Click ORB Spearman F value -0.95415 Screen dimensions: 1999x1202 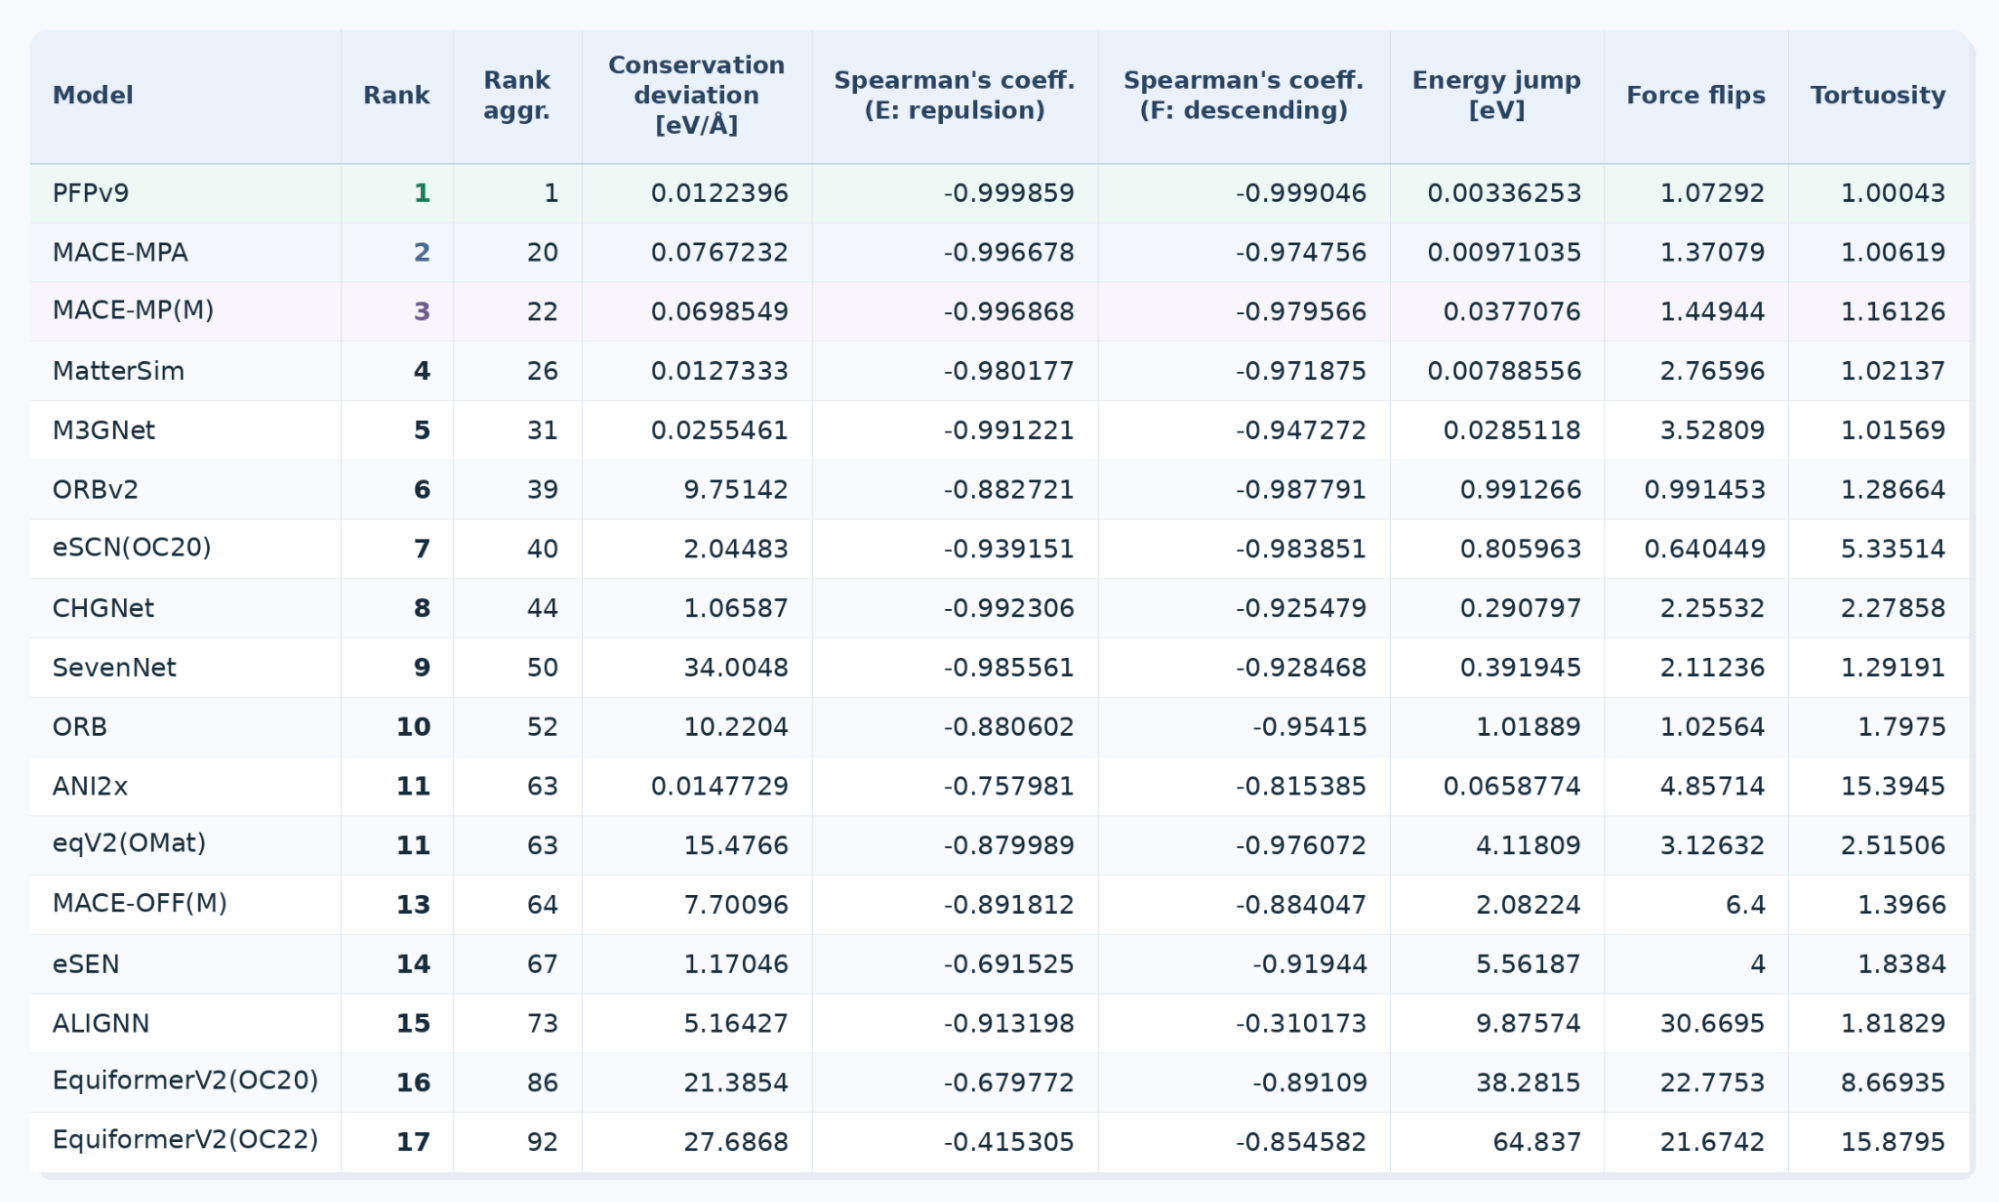click(x=1309, y=726)
